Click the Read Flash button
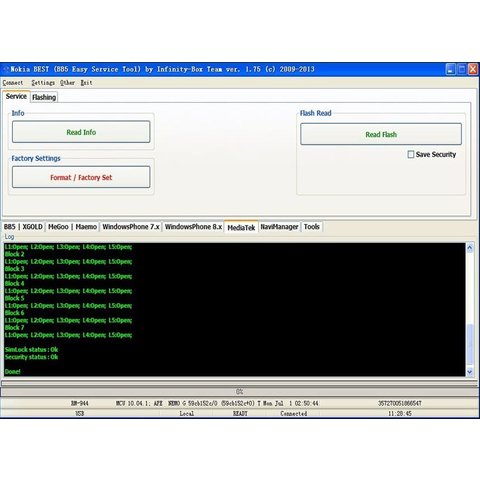Image resolution: width=480 pixels, height=480 pixels. 381,134
